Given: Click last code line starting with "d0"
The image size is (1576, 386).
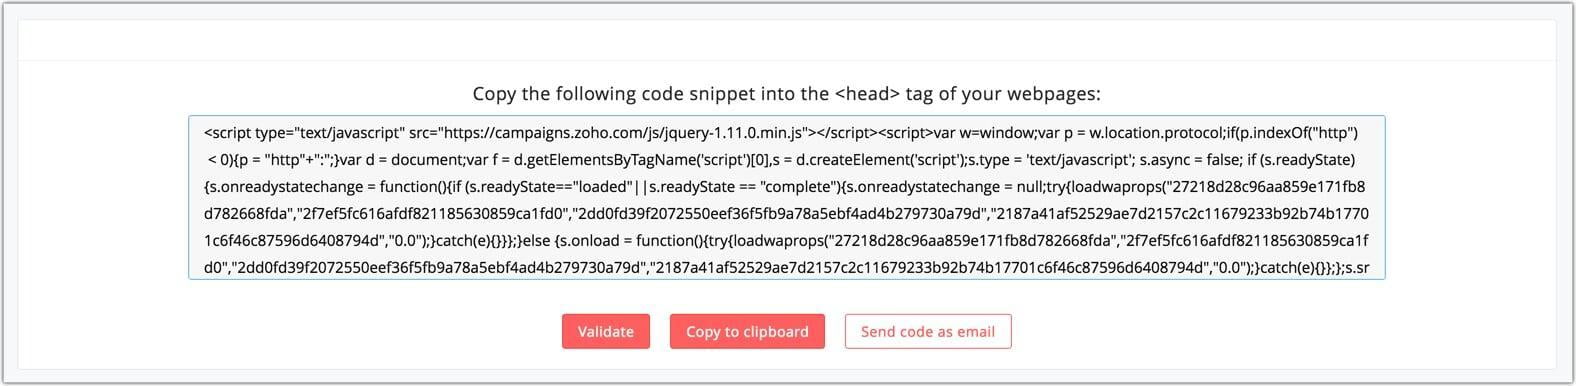Looking at the screenshot, I should (786, 268).
